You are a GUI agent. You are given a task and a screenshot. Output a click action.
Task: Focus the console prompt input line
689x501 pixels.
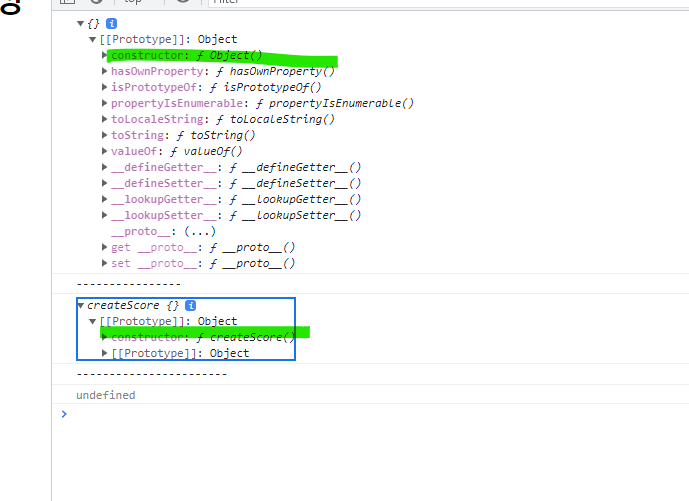click(378, 414)
